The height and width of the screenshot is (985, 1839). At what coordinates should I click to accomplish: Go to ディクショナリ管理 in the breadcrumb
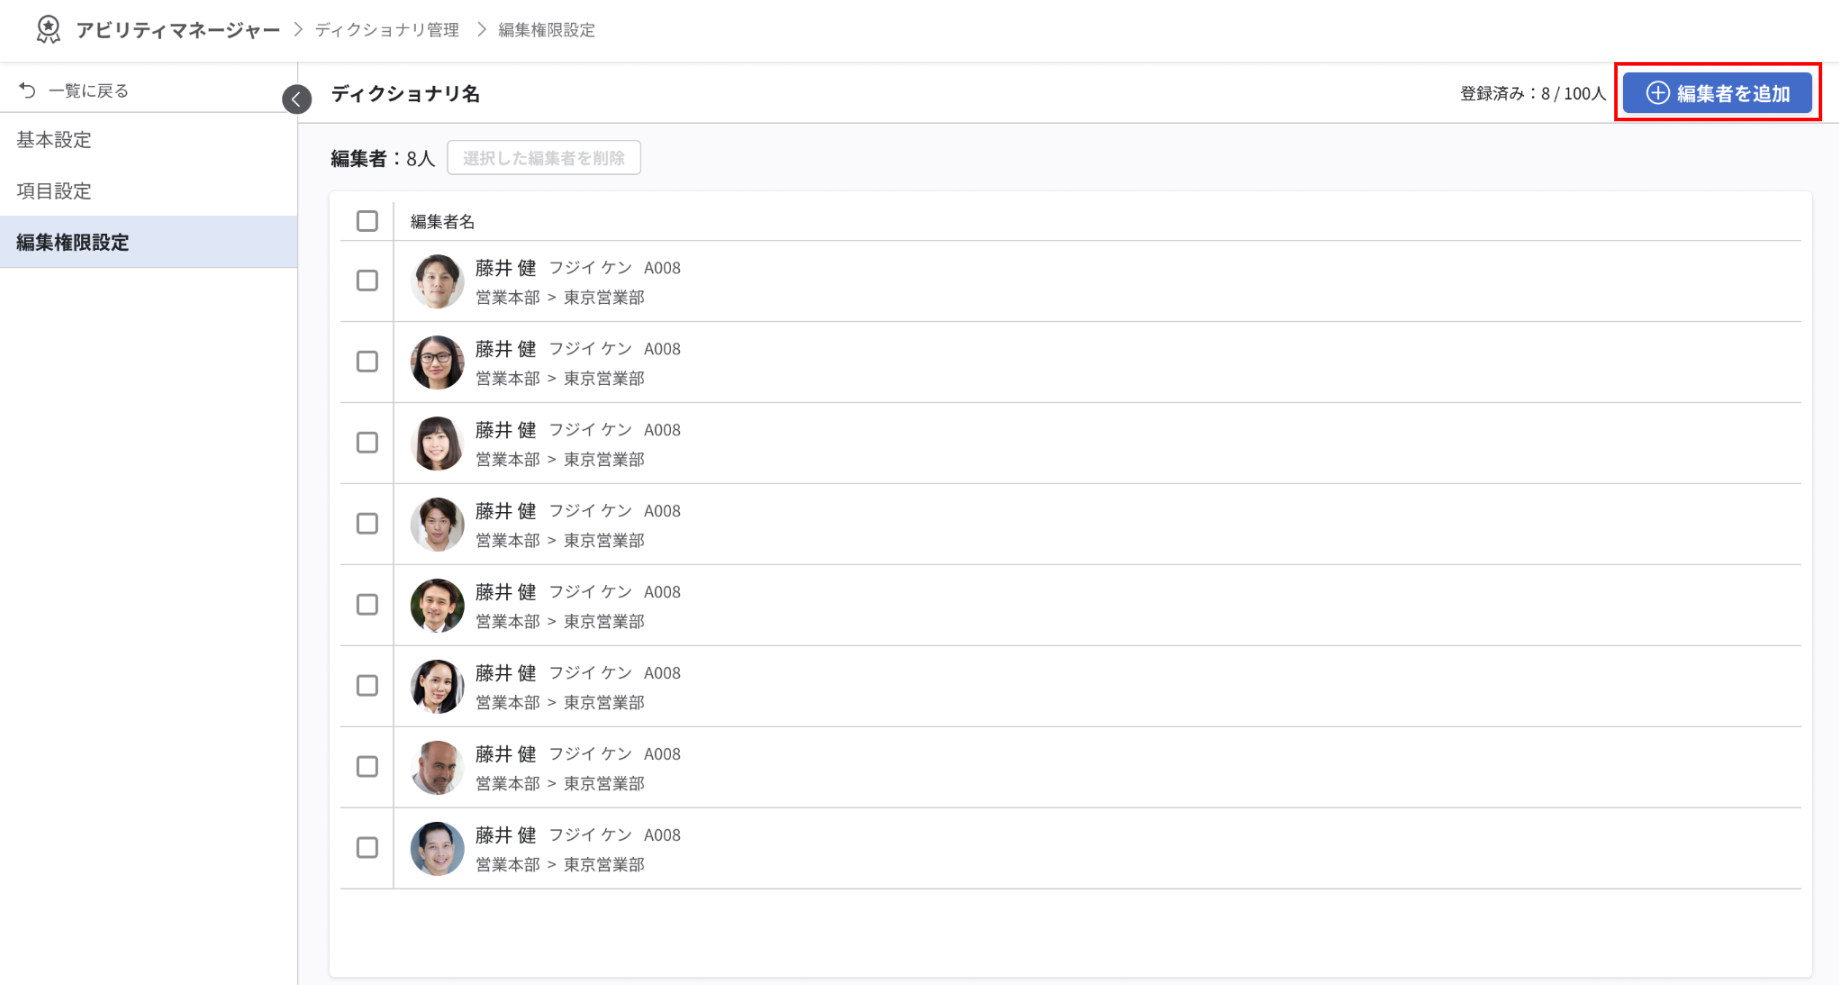click(x=387, y=30)
